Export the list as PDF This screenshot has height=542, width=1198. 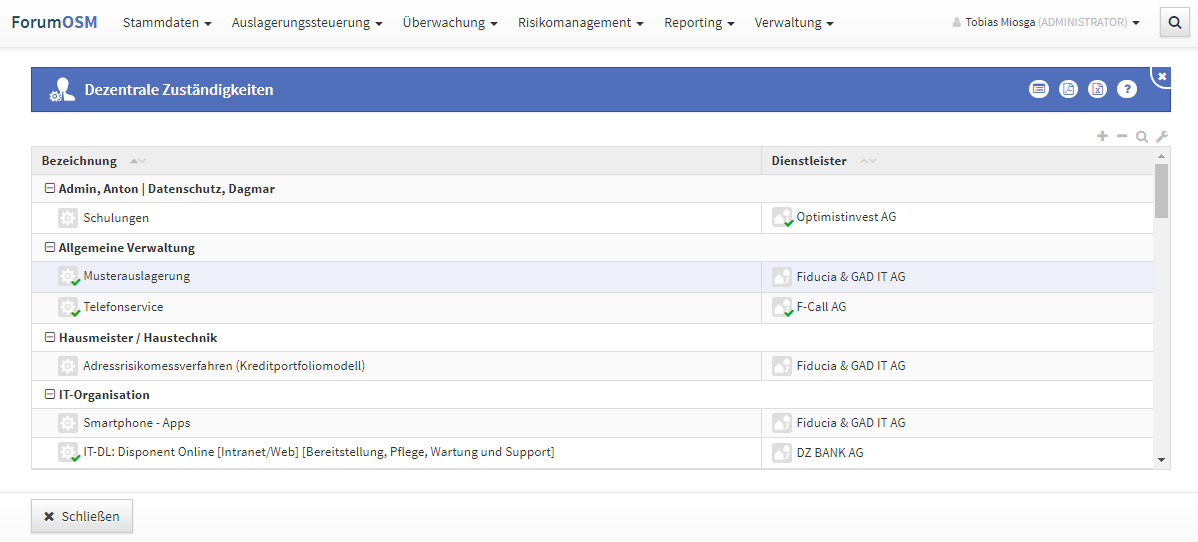click(x=1068, y=89)
